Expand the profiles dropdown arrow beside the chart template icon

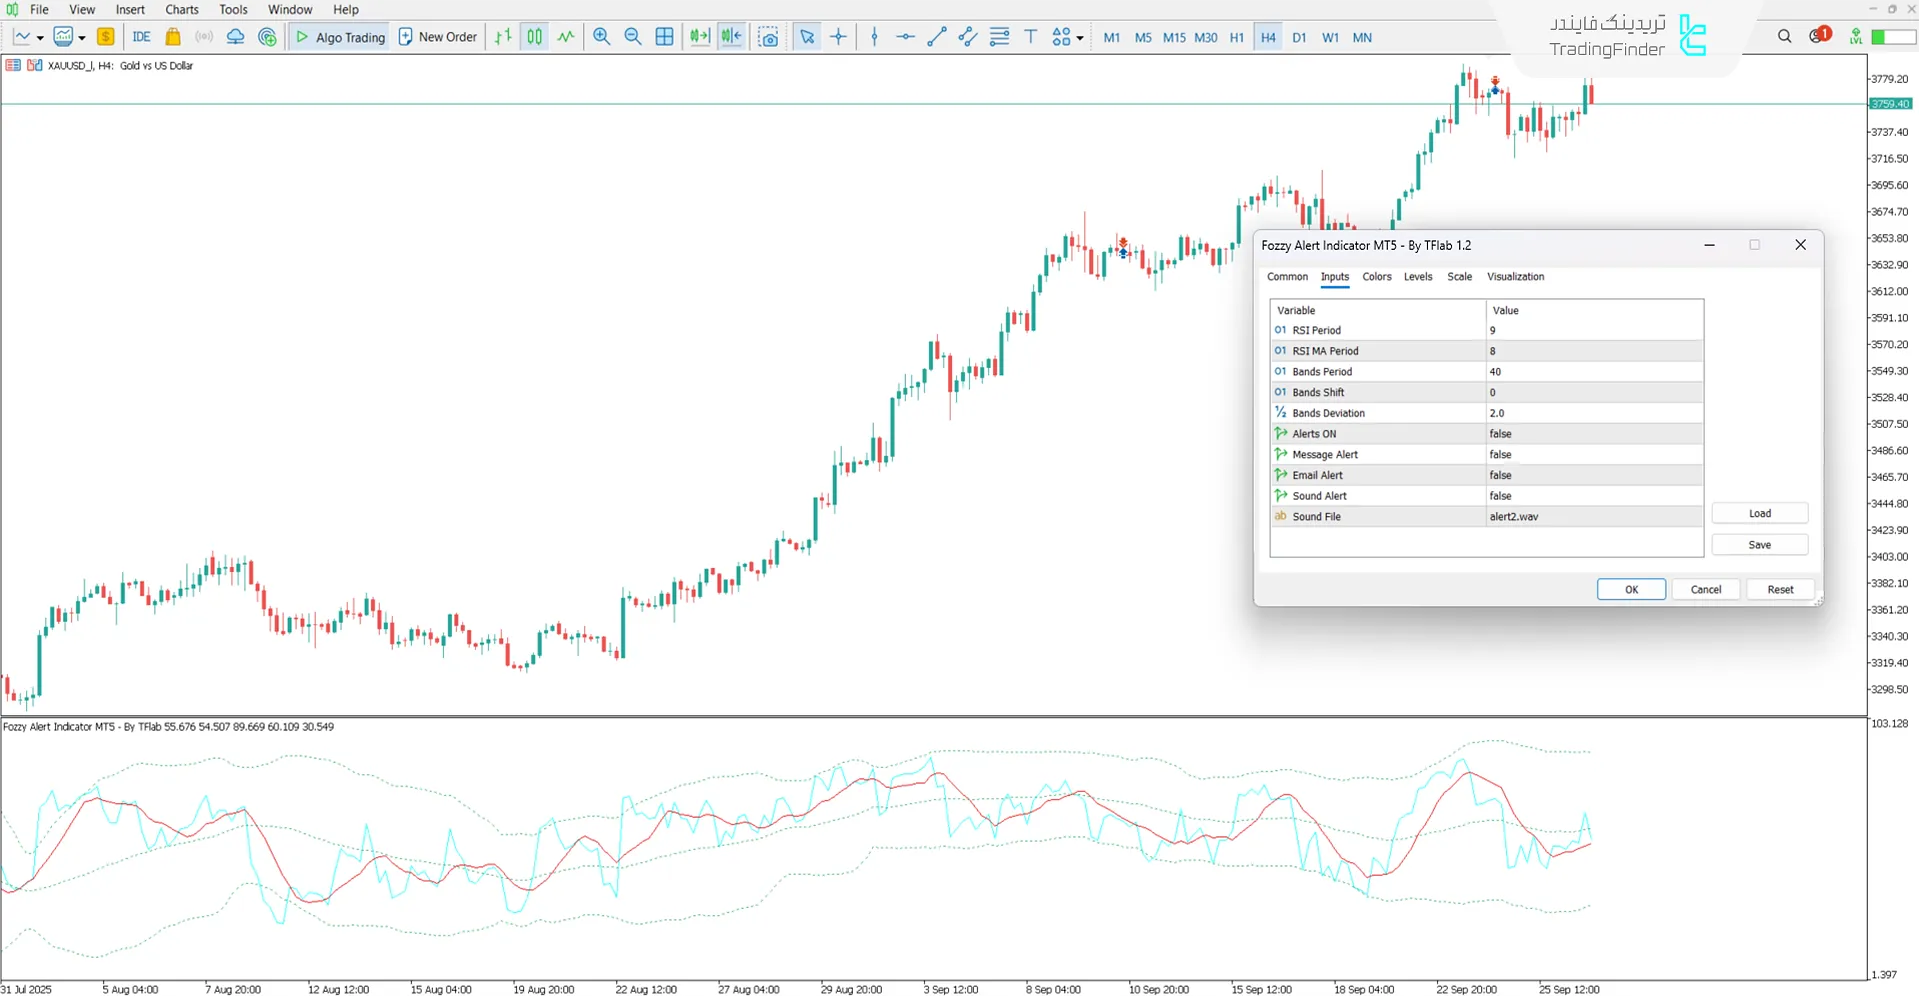[82, 38]
